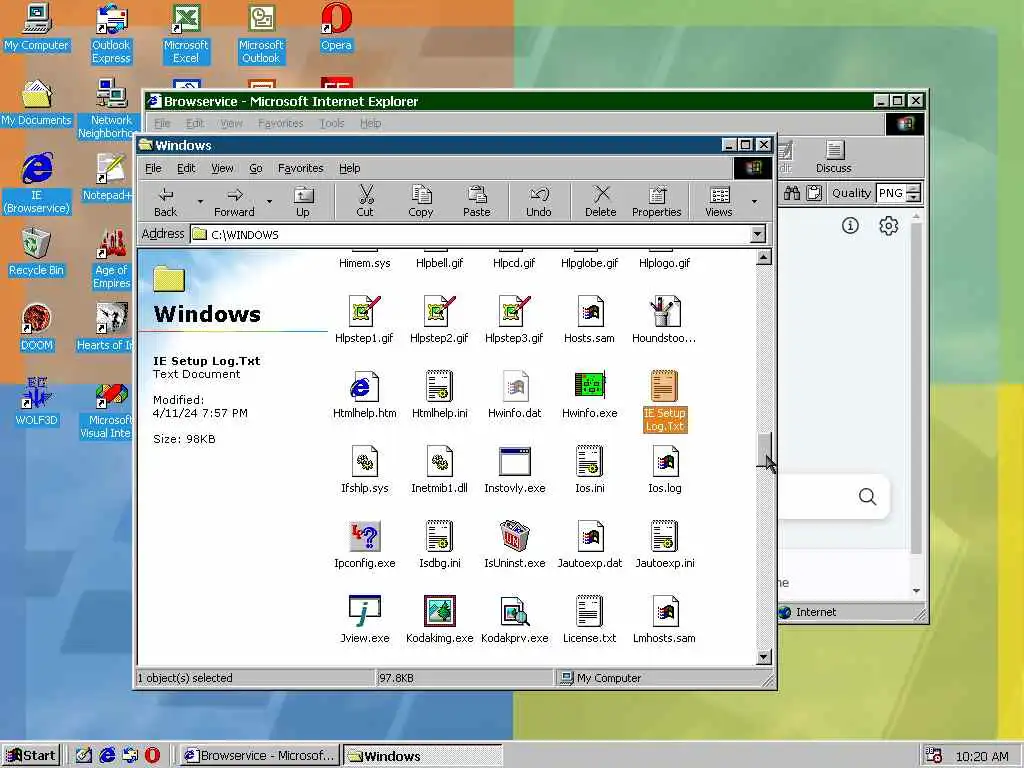Click the Views toolbar button
Image resolution: width=1024 pixels, height=768 pixels.
719,200
